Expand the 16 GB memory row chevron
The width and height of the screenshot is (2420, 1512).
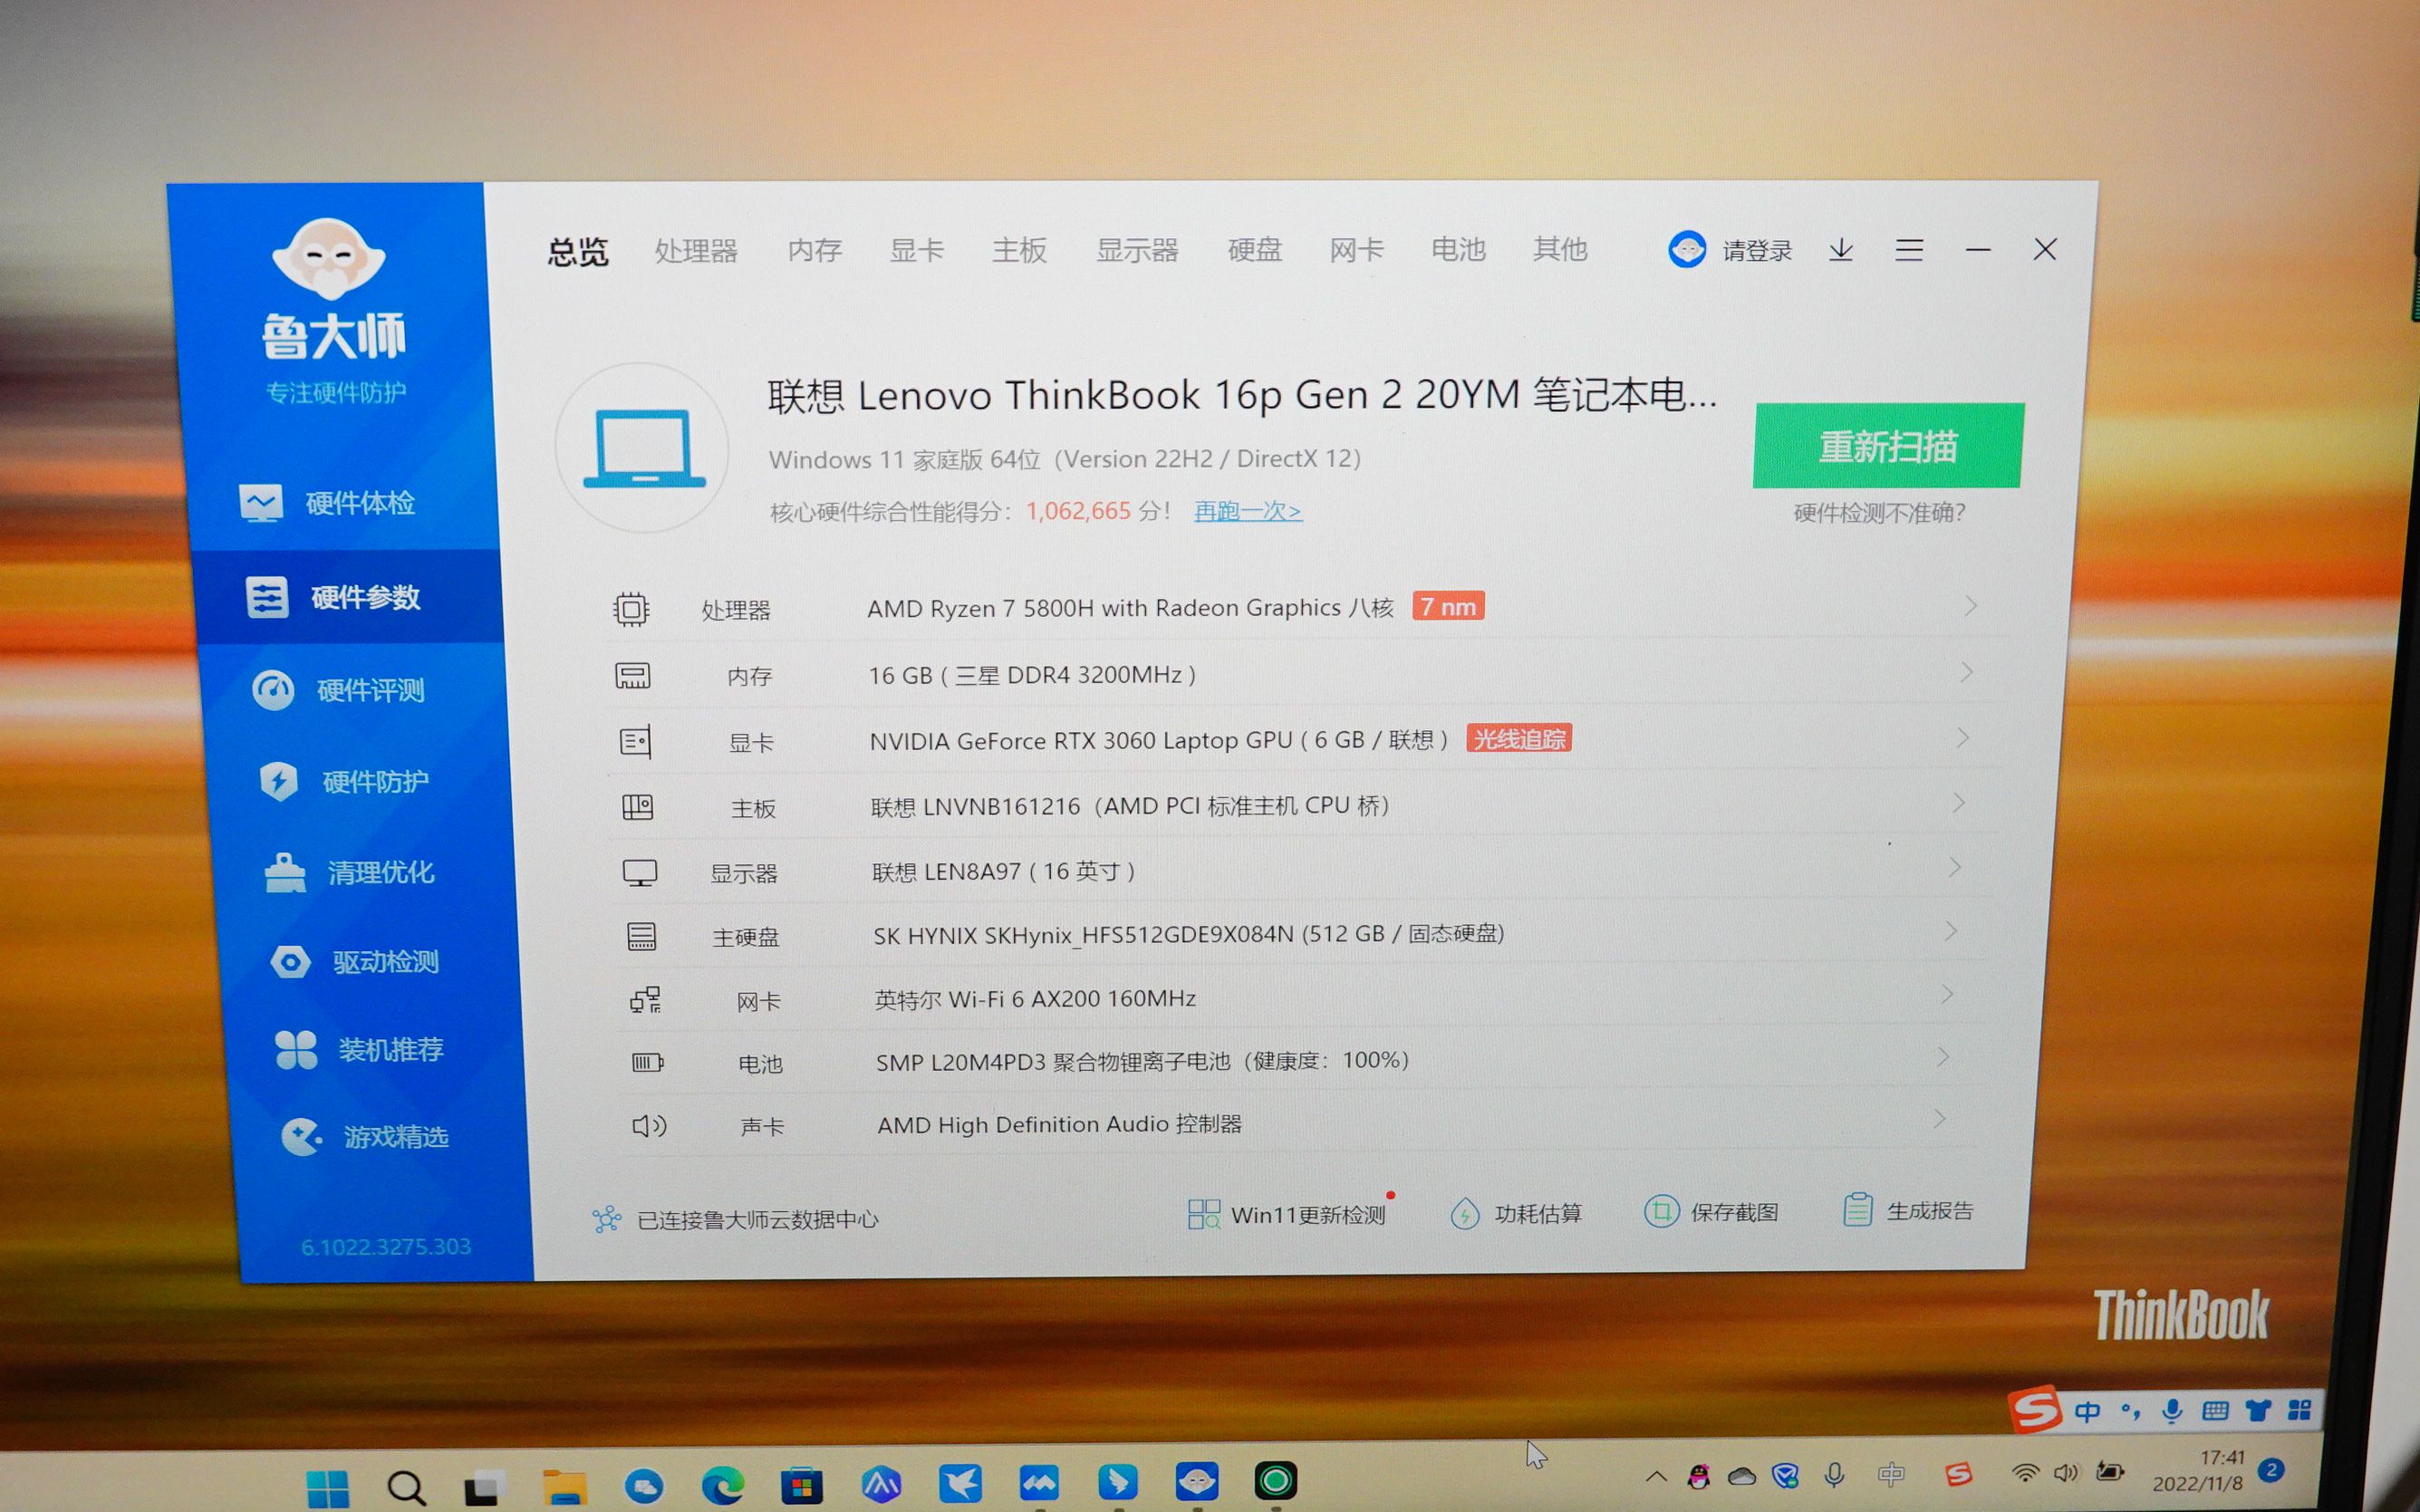pyautogui.click(x=1966, y=672)
